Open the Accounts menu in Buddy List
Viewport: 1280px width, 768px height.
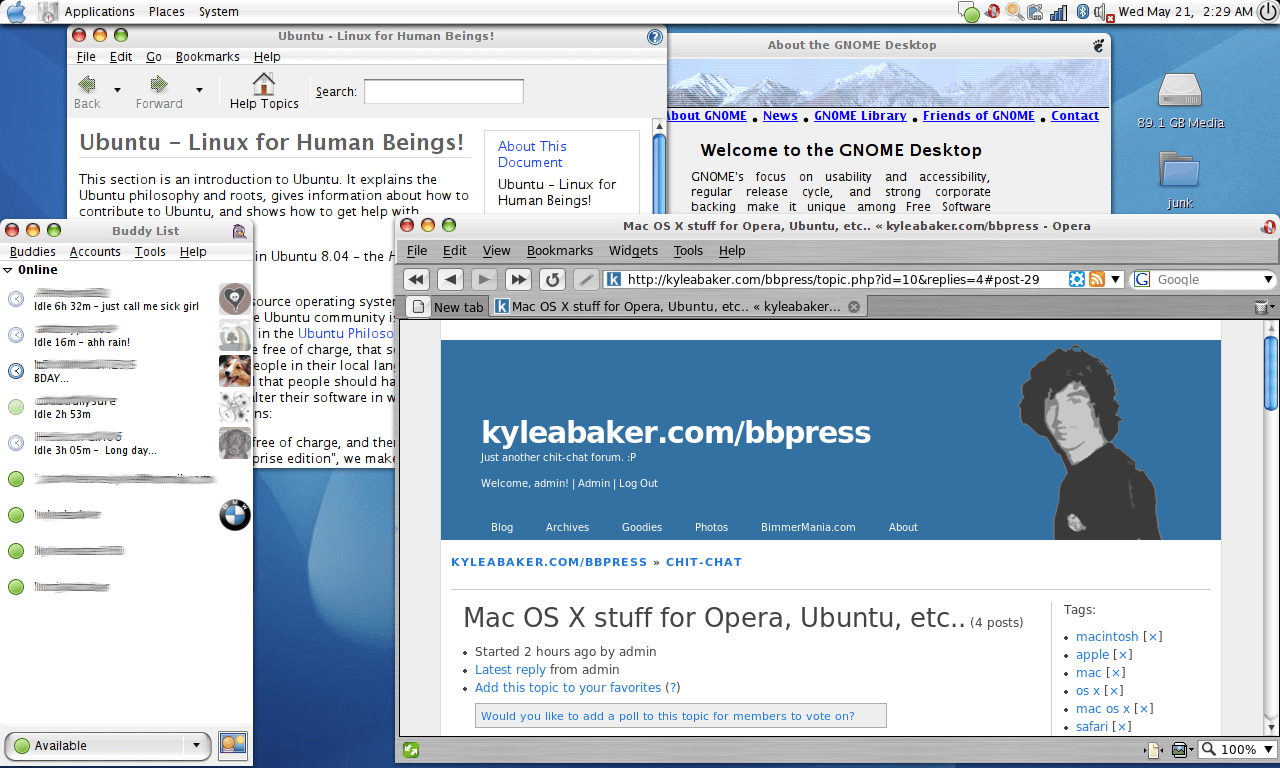click(x=95, y=252)
